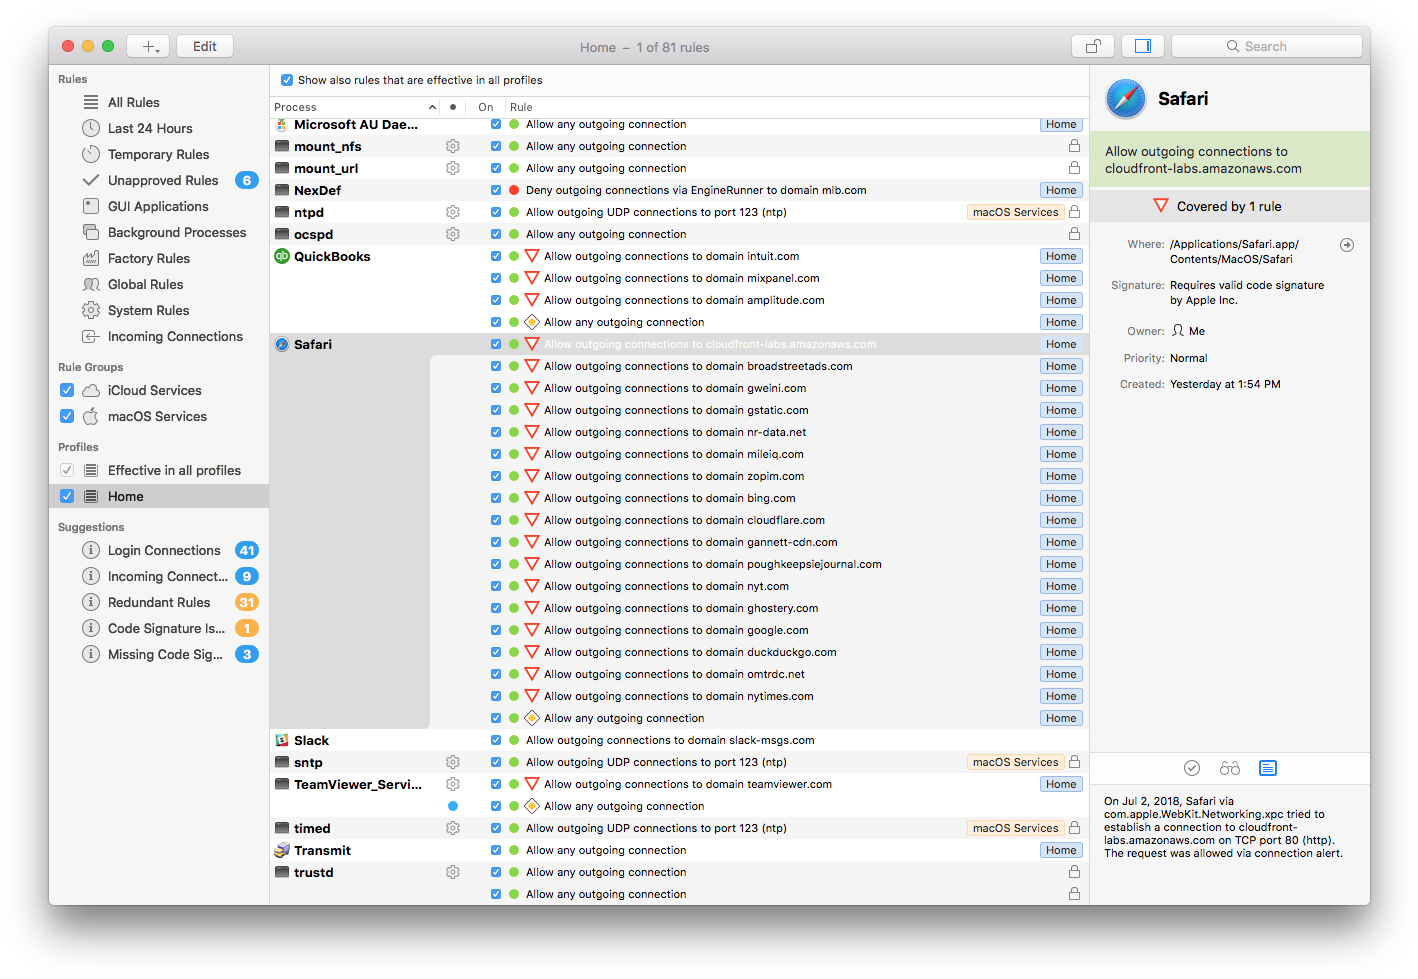
Task: Click the Edit toolbar button
Action: click(205, 46)
